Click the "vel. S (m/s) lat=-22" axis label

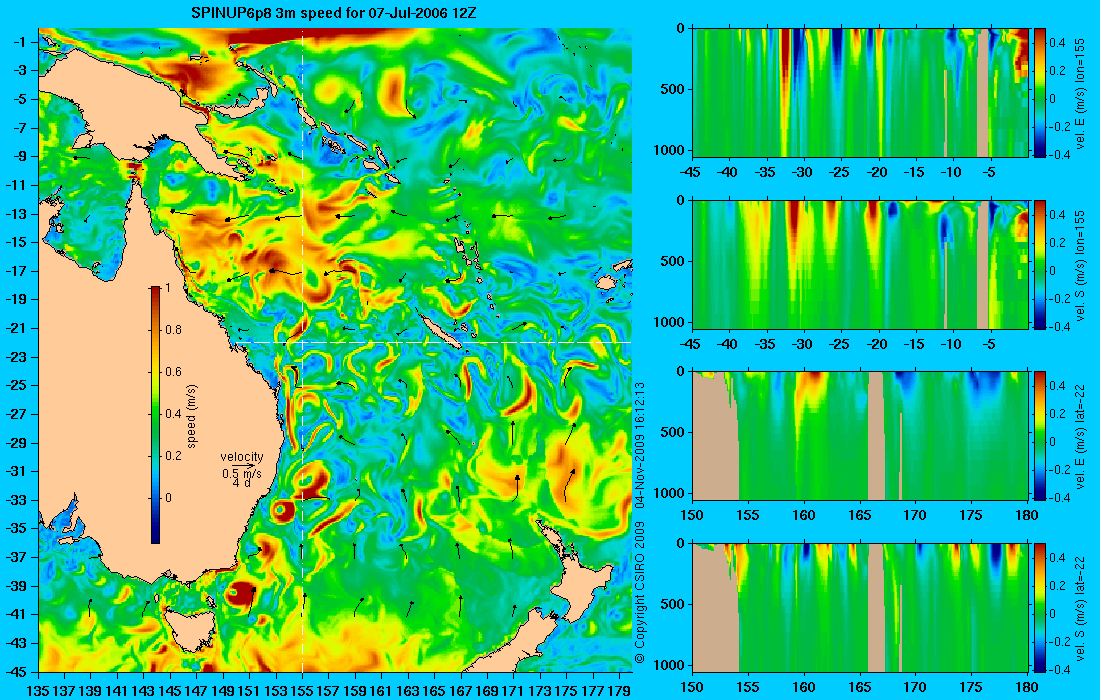point(1080,607)
